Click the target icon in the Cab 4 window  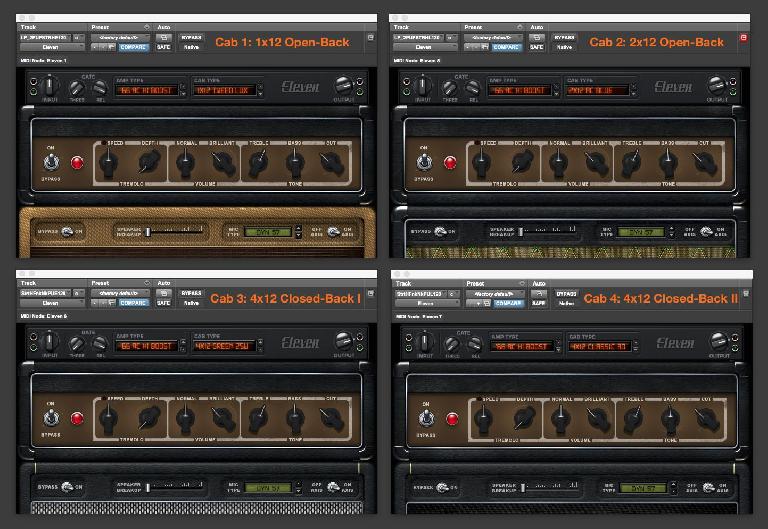(x=746, y=293)
